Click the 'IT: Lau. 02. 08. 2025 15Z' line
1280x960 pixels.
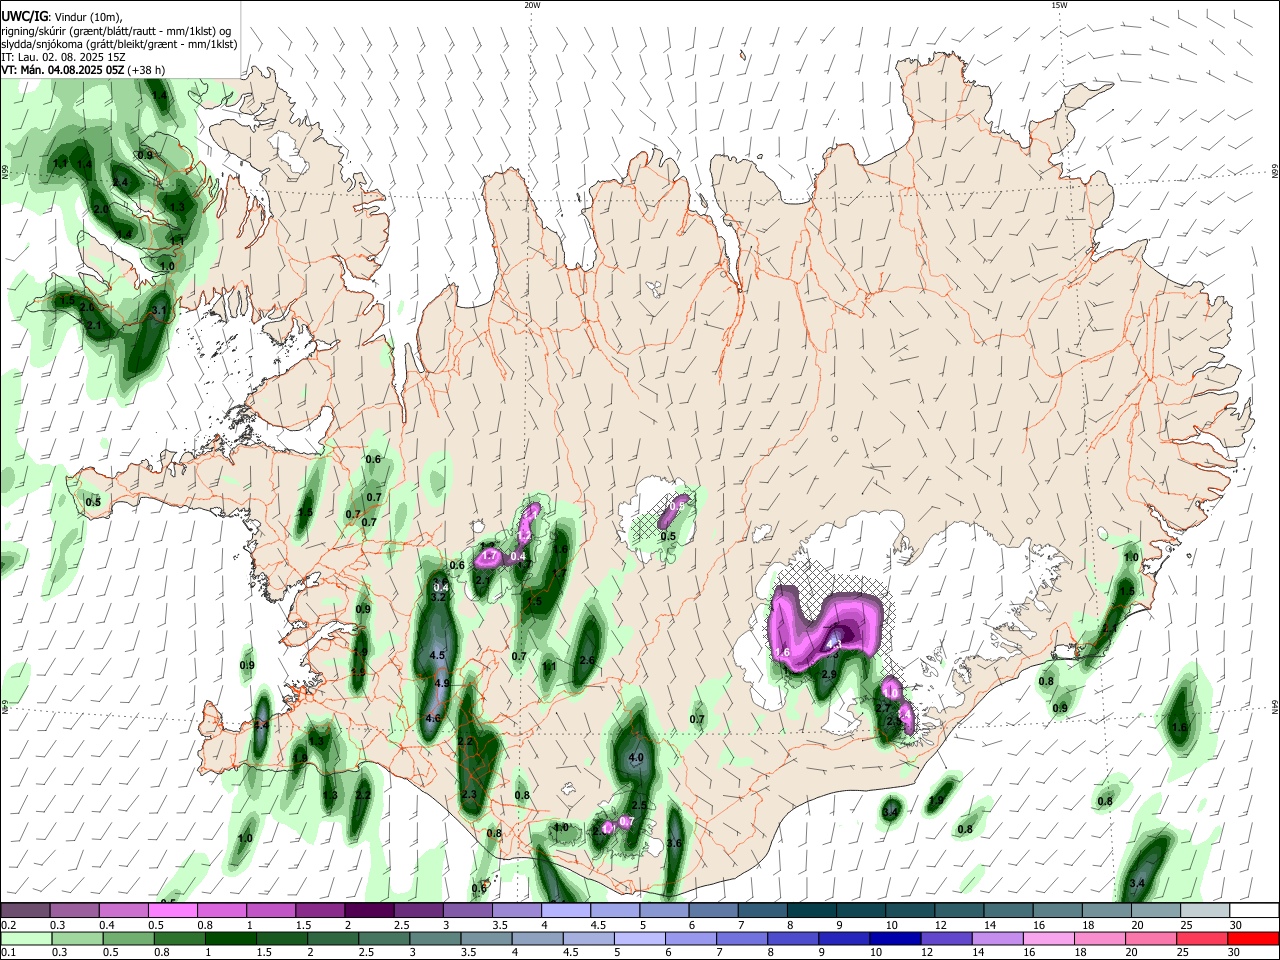62,57
